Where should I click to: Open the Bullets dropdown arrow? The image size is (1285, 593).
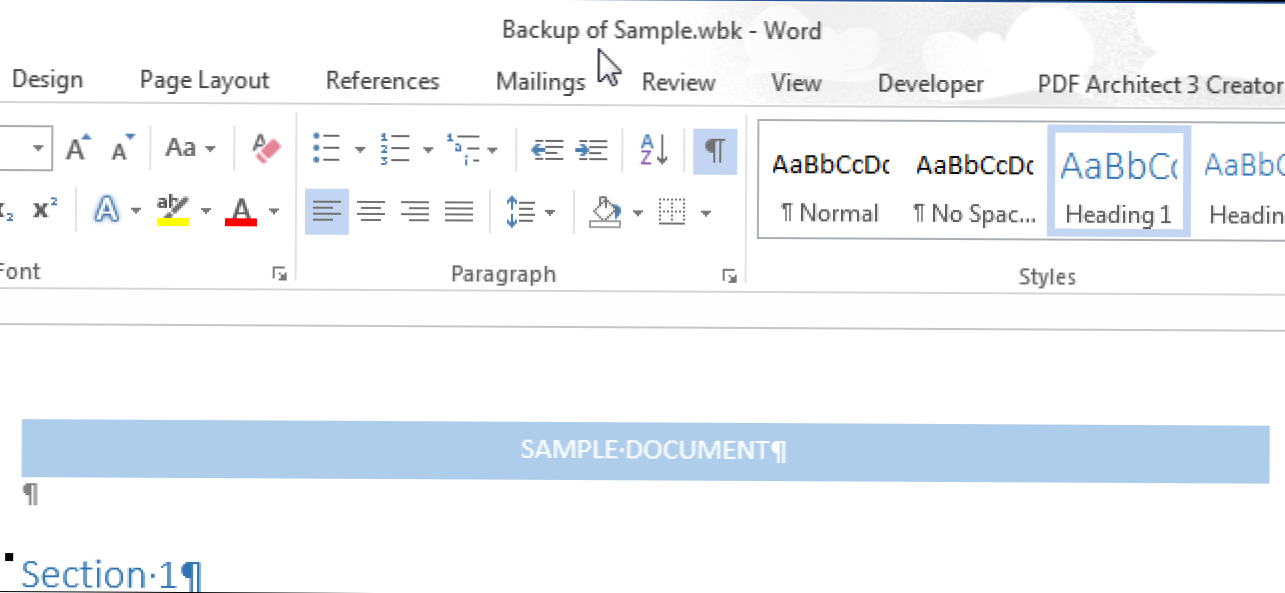coord(360,151)
